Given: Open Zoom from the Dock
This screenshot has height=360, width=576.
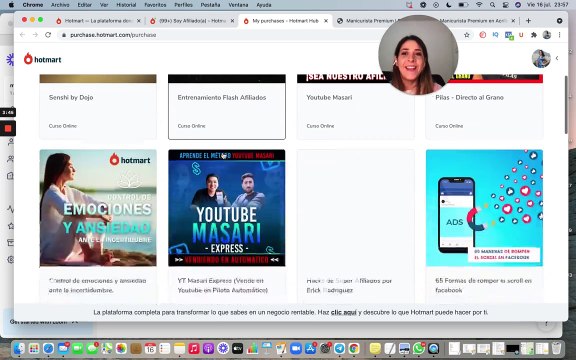Looking at the screenshot, I should [x=296, y=348].
